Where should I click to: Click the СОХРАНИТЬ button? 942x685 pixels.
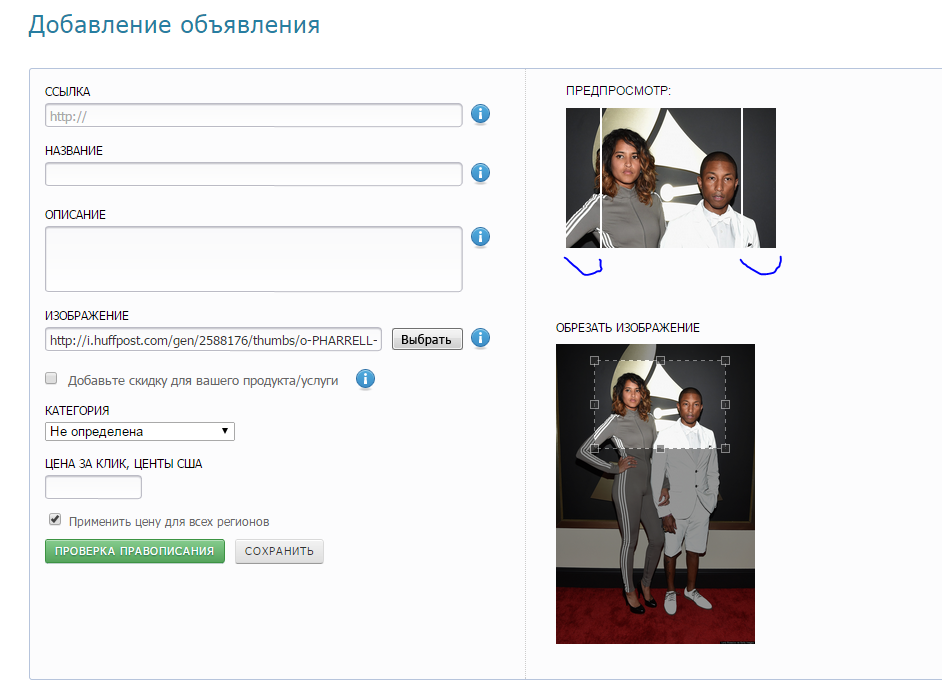tap(279, 551)
